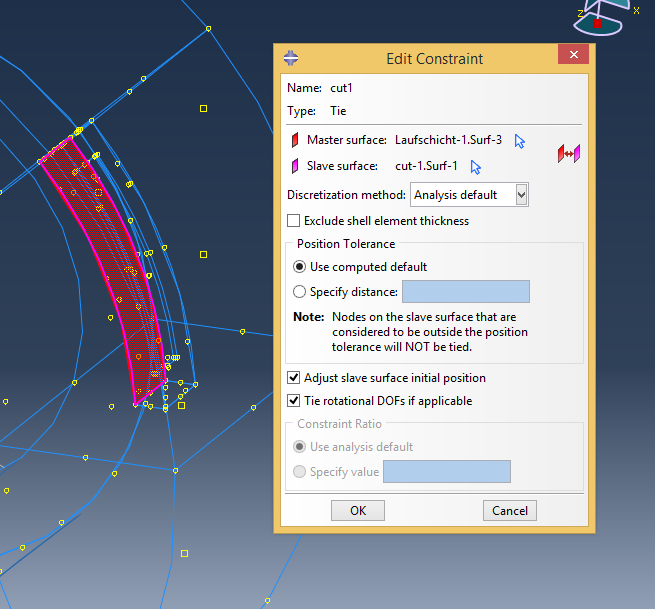This screenshot has width=655, height=609.
Task: Click the Specify value input field
Action: pyautogui.click(x=447, y=472)
